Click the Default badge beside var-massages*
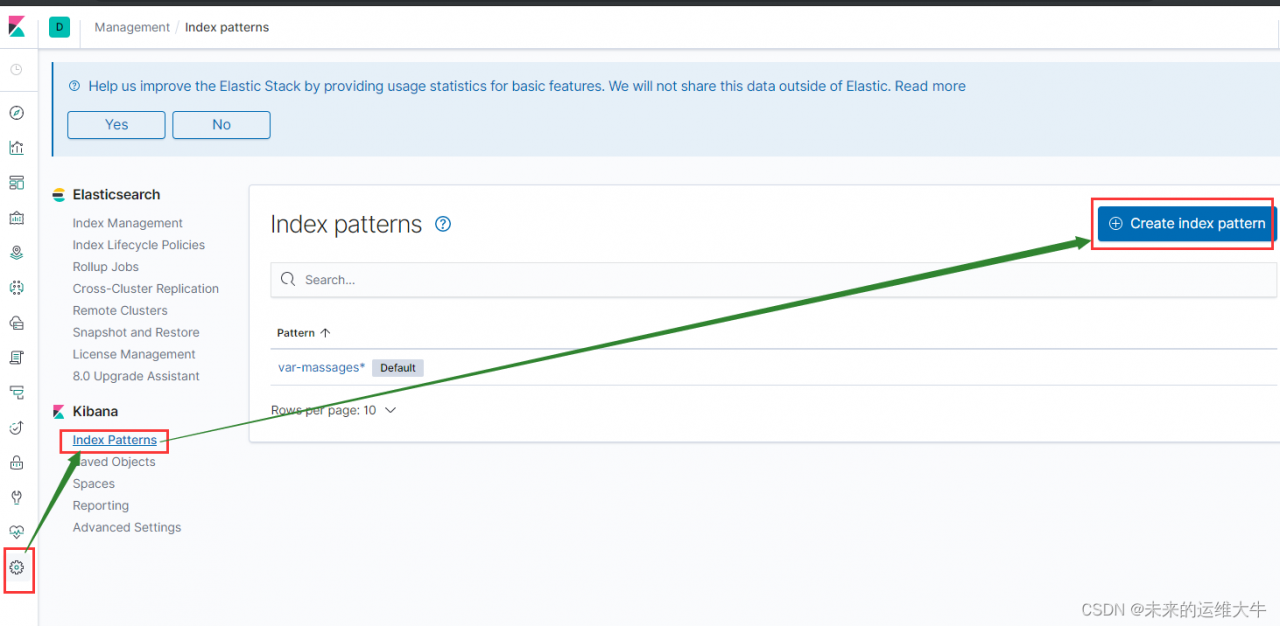Viewport: 1280px width, 626px height. tap(397, 368)
